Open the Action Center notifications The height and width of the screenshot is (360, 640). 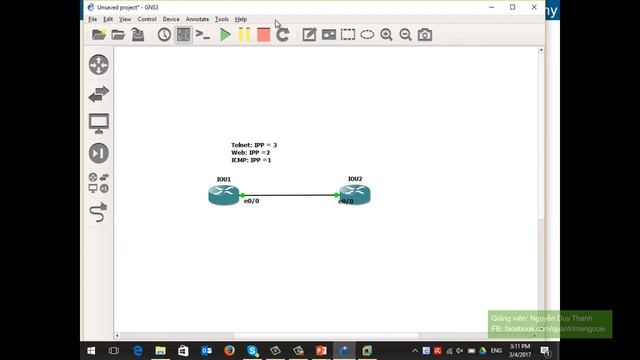[545, 351]
